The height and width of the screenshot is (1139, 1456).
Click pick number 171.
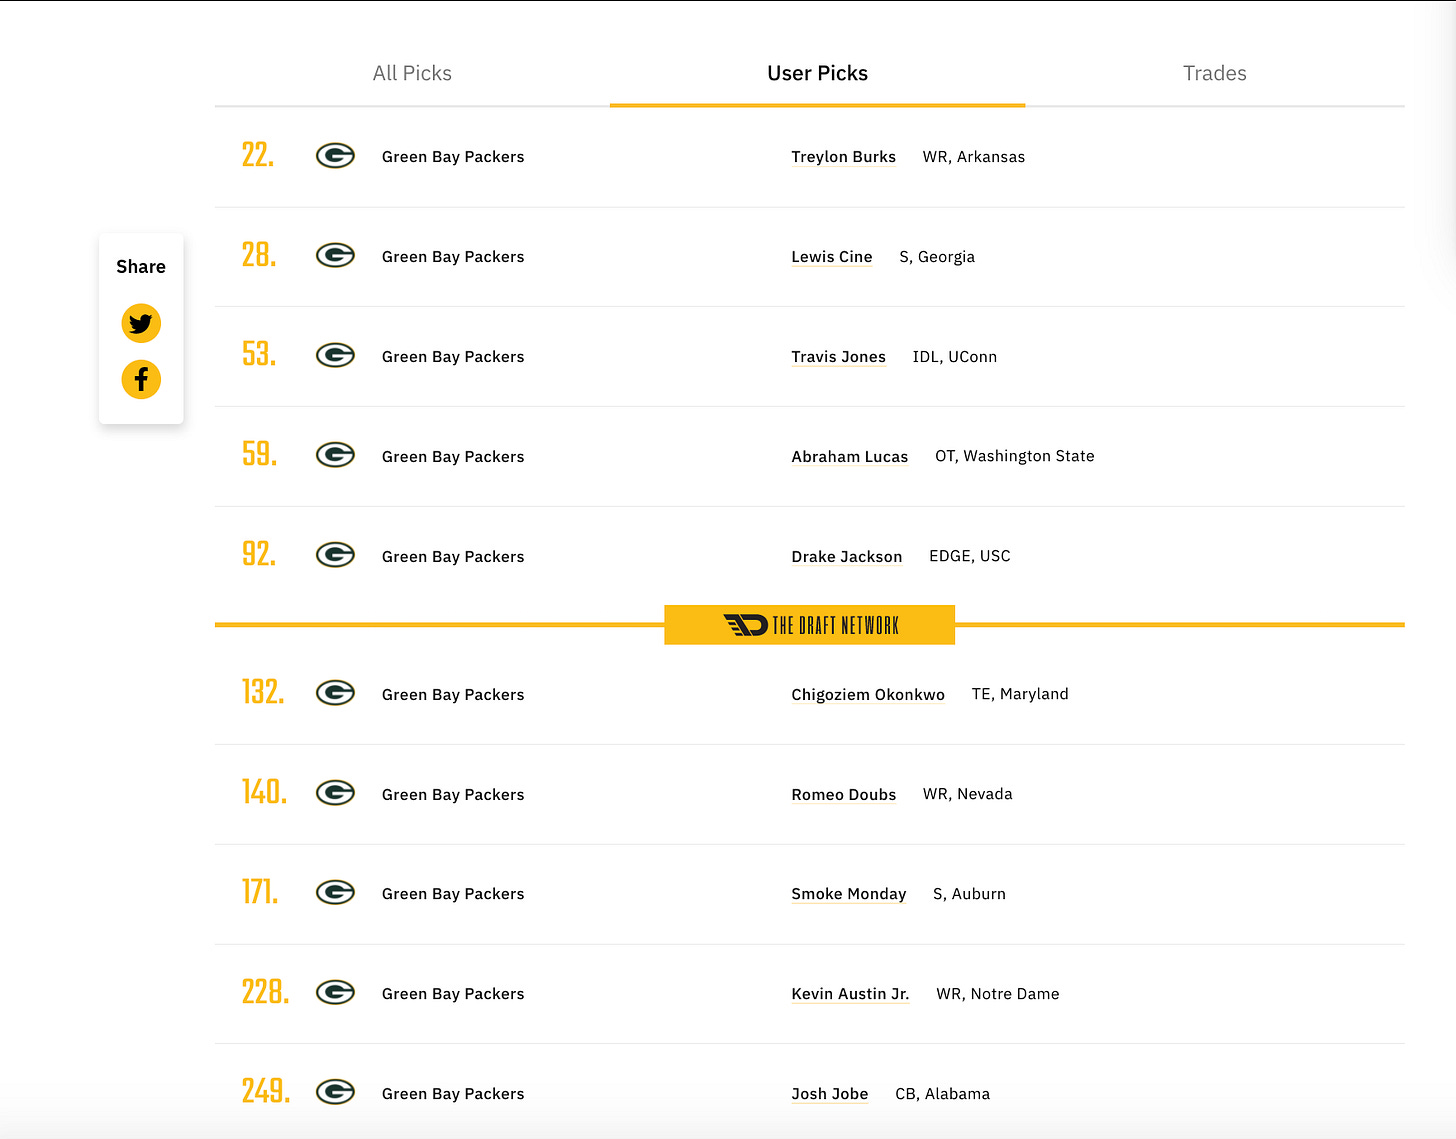point(260,892)
